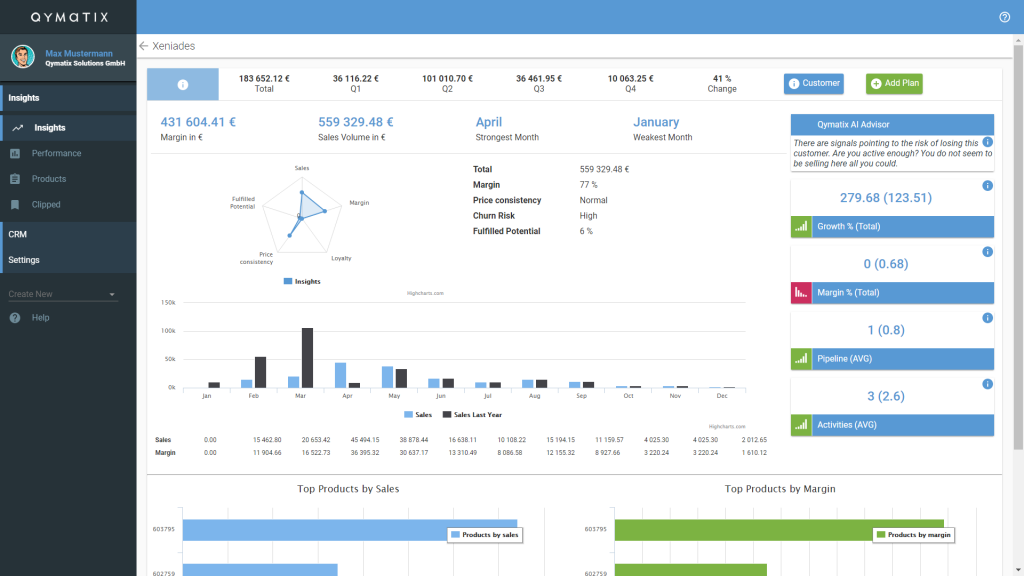
Task: Click info icon in Qymatix AI Advisor panel
Action: 987,142
